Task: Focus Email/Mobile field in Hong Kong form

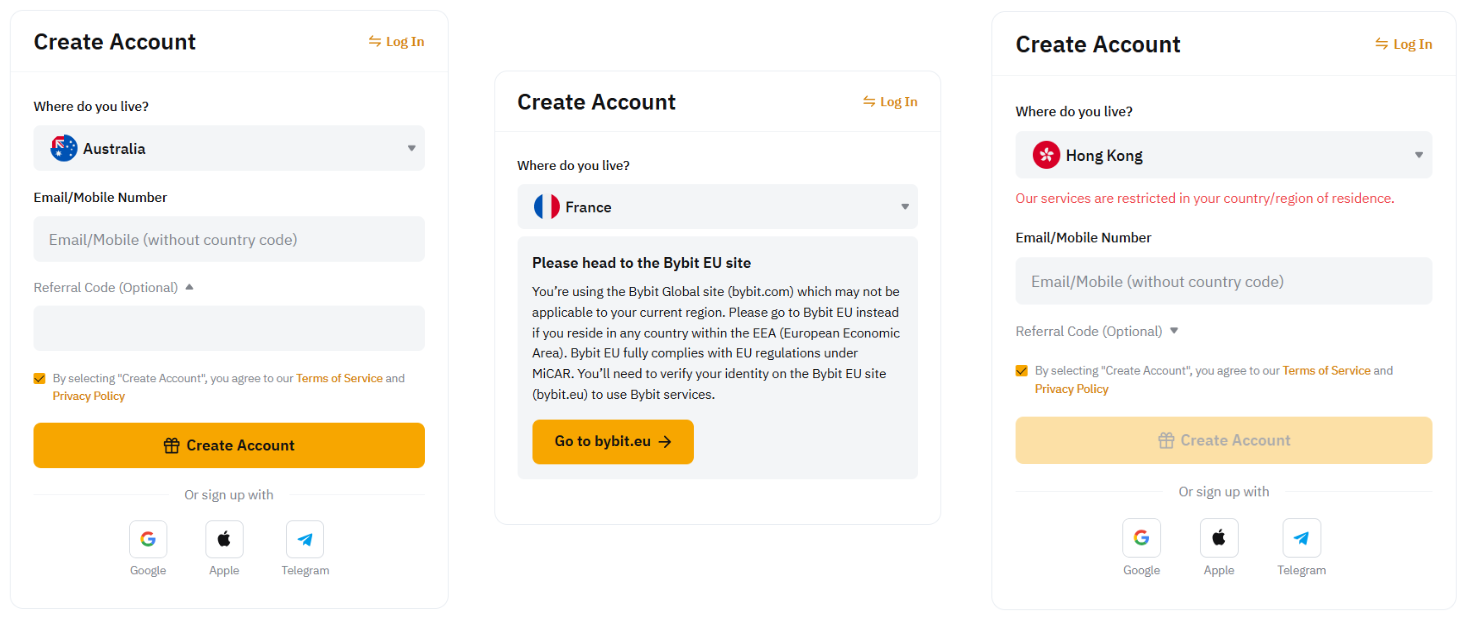Action: pyautogui.click(x=1223, y=282)
